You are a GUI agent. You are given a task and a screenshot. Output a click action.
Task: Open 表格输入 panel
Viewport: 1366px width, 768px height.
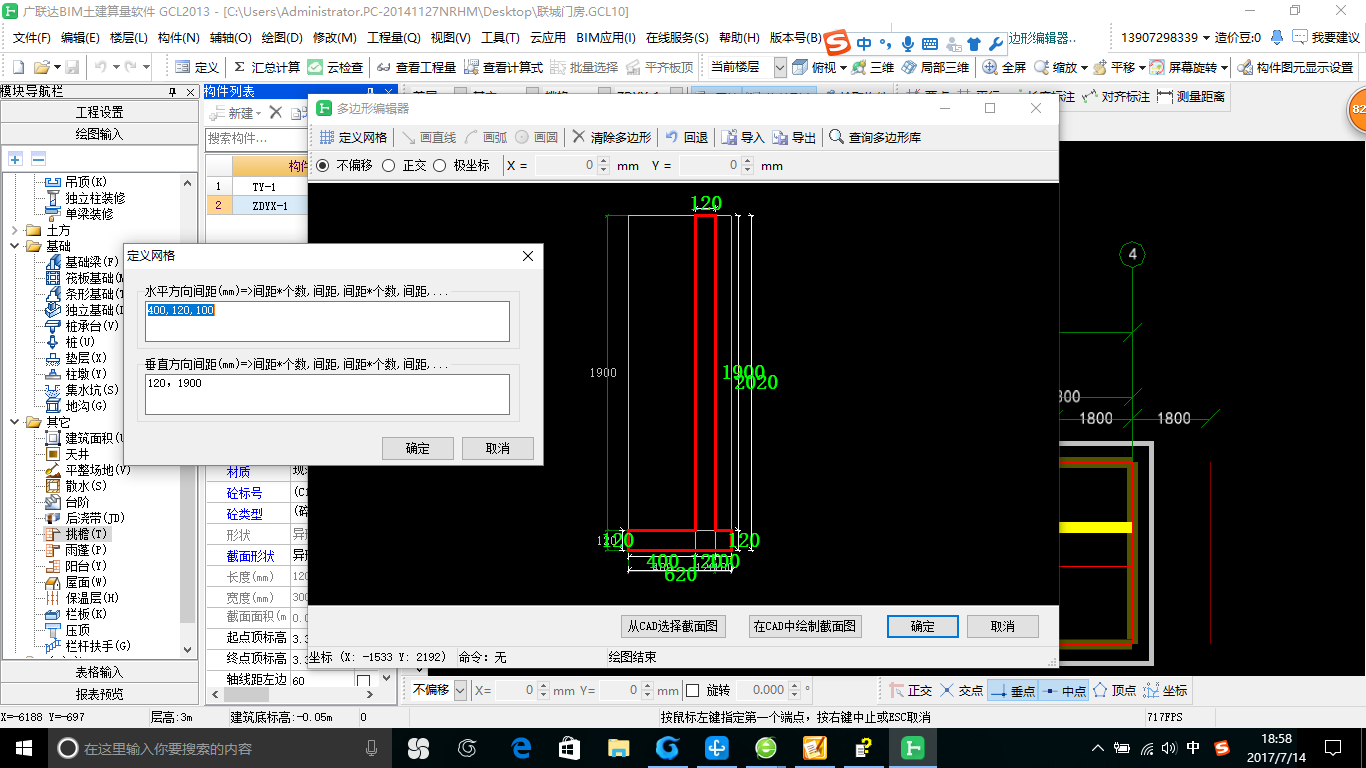point(99,672)
